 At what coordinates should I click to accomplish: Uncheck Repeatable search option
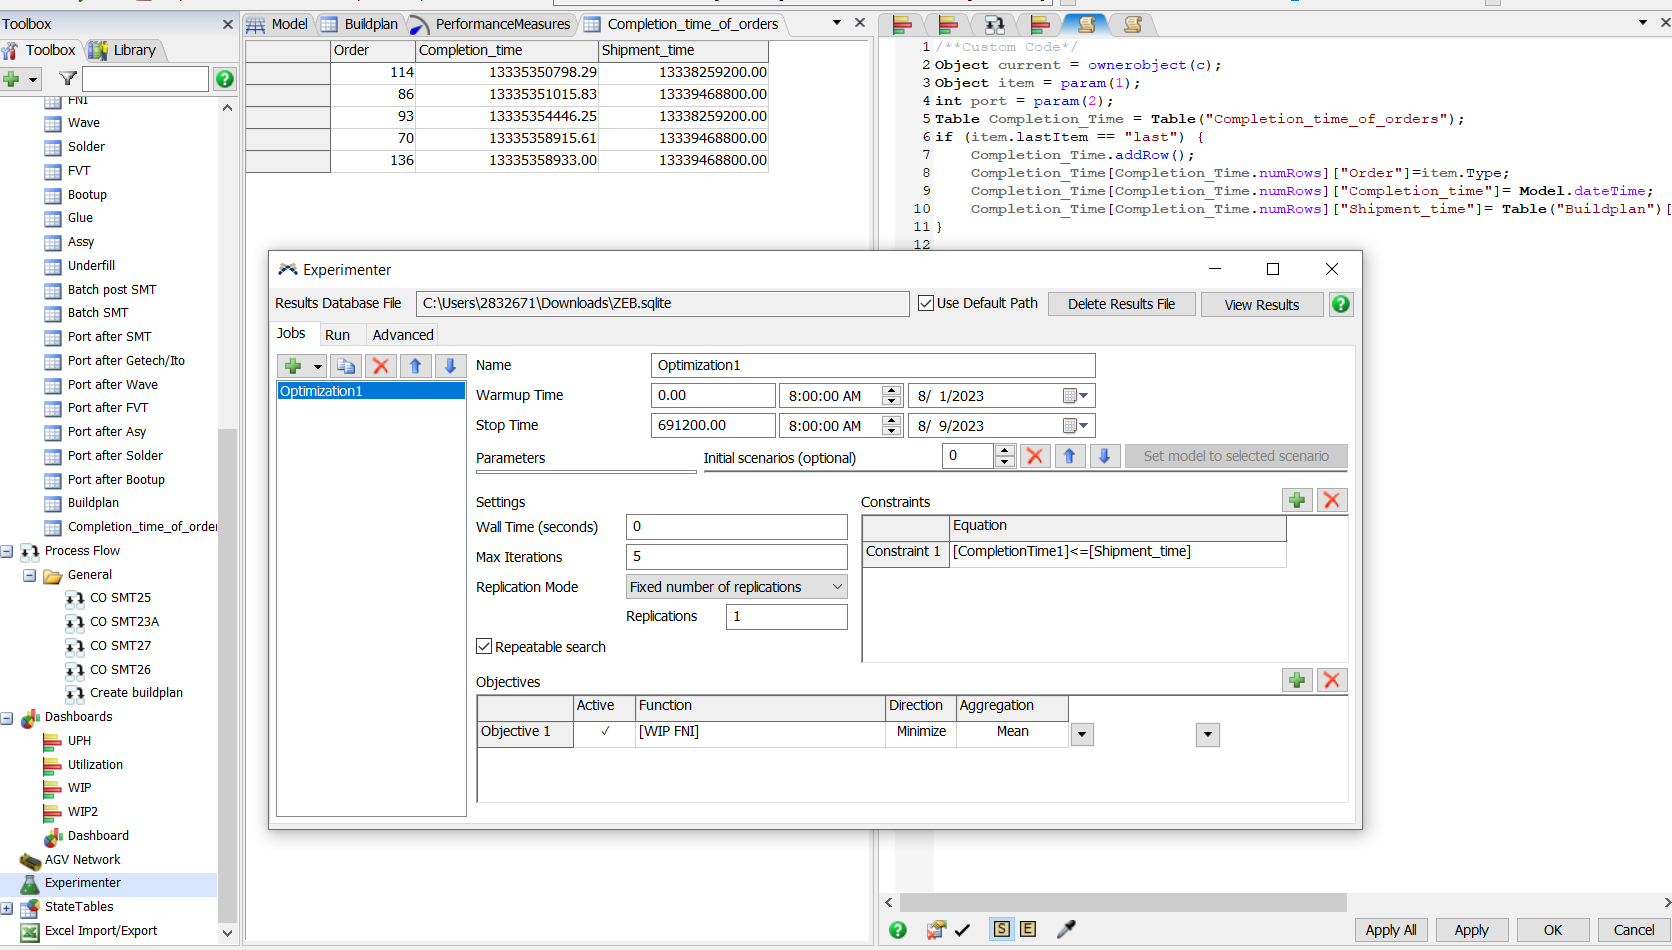[x=484, y=647]
